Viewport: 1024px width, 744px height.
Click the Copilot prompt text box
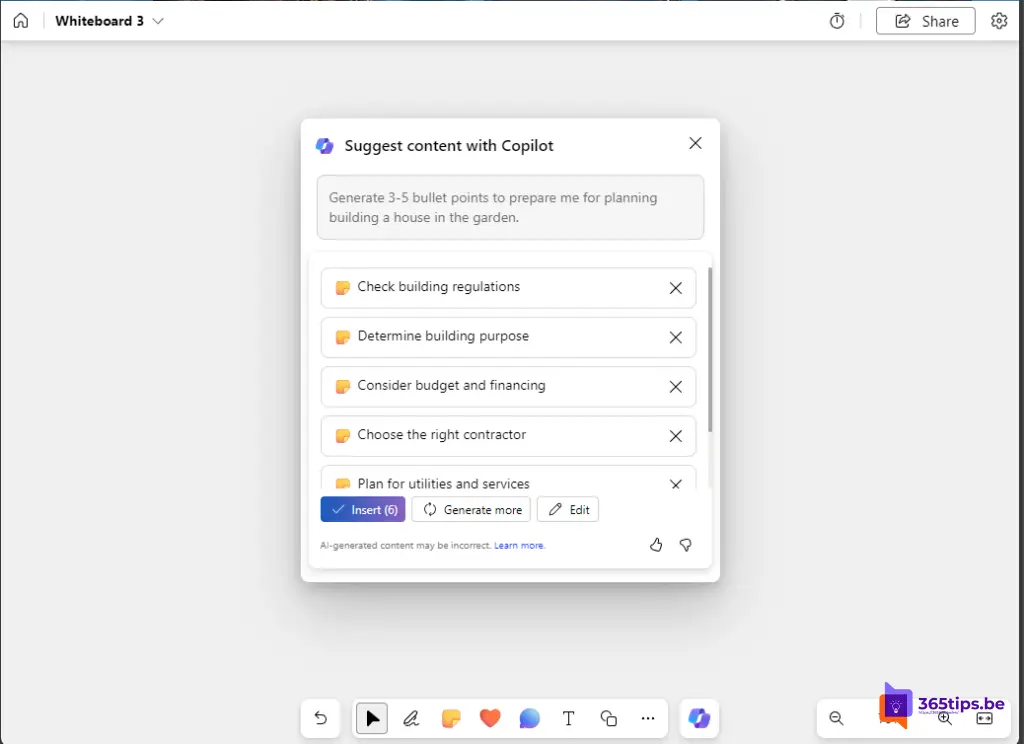click(x=510, y=208)
